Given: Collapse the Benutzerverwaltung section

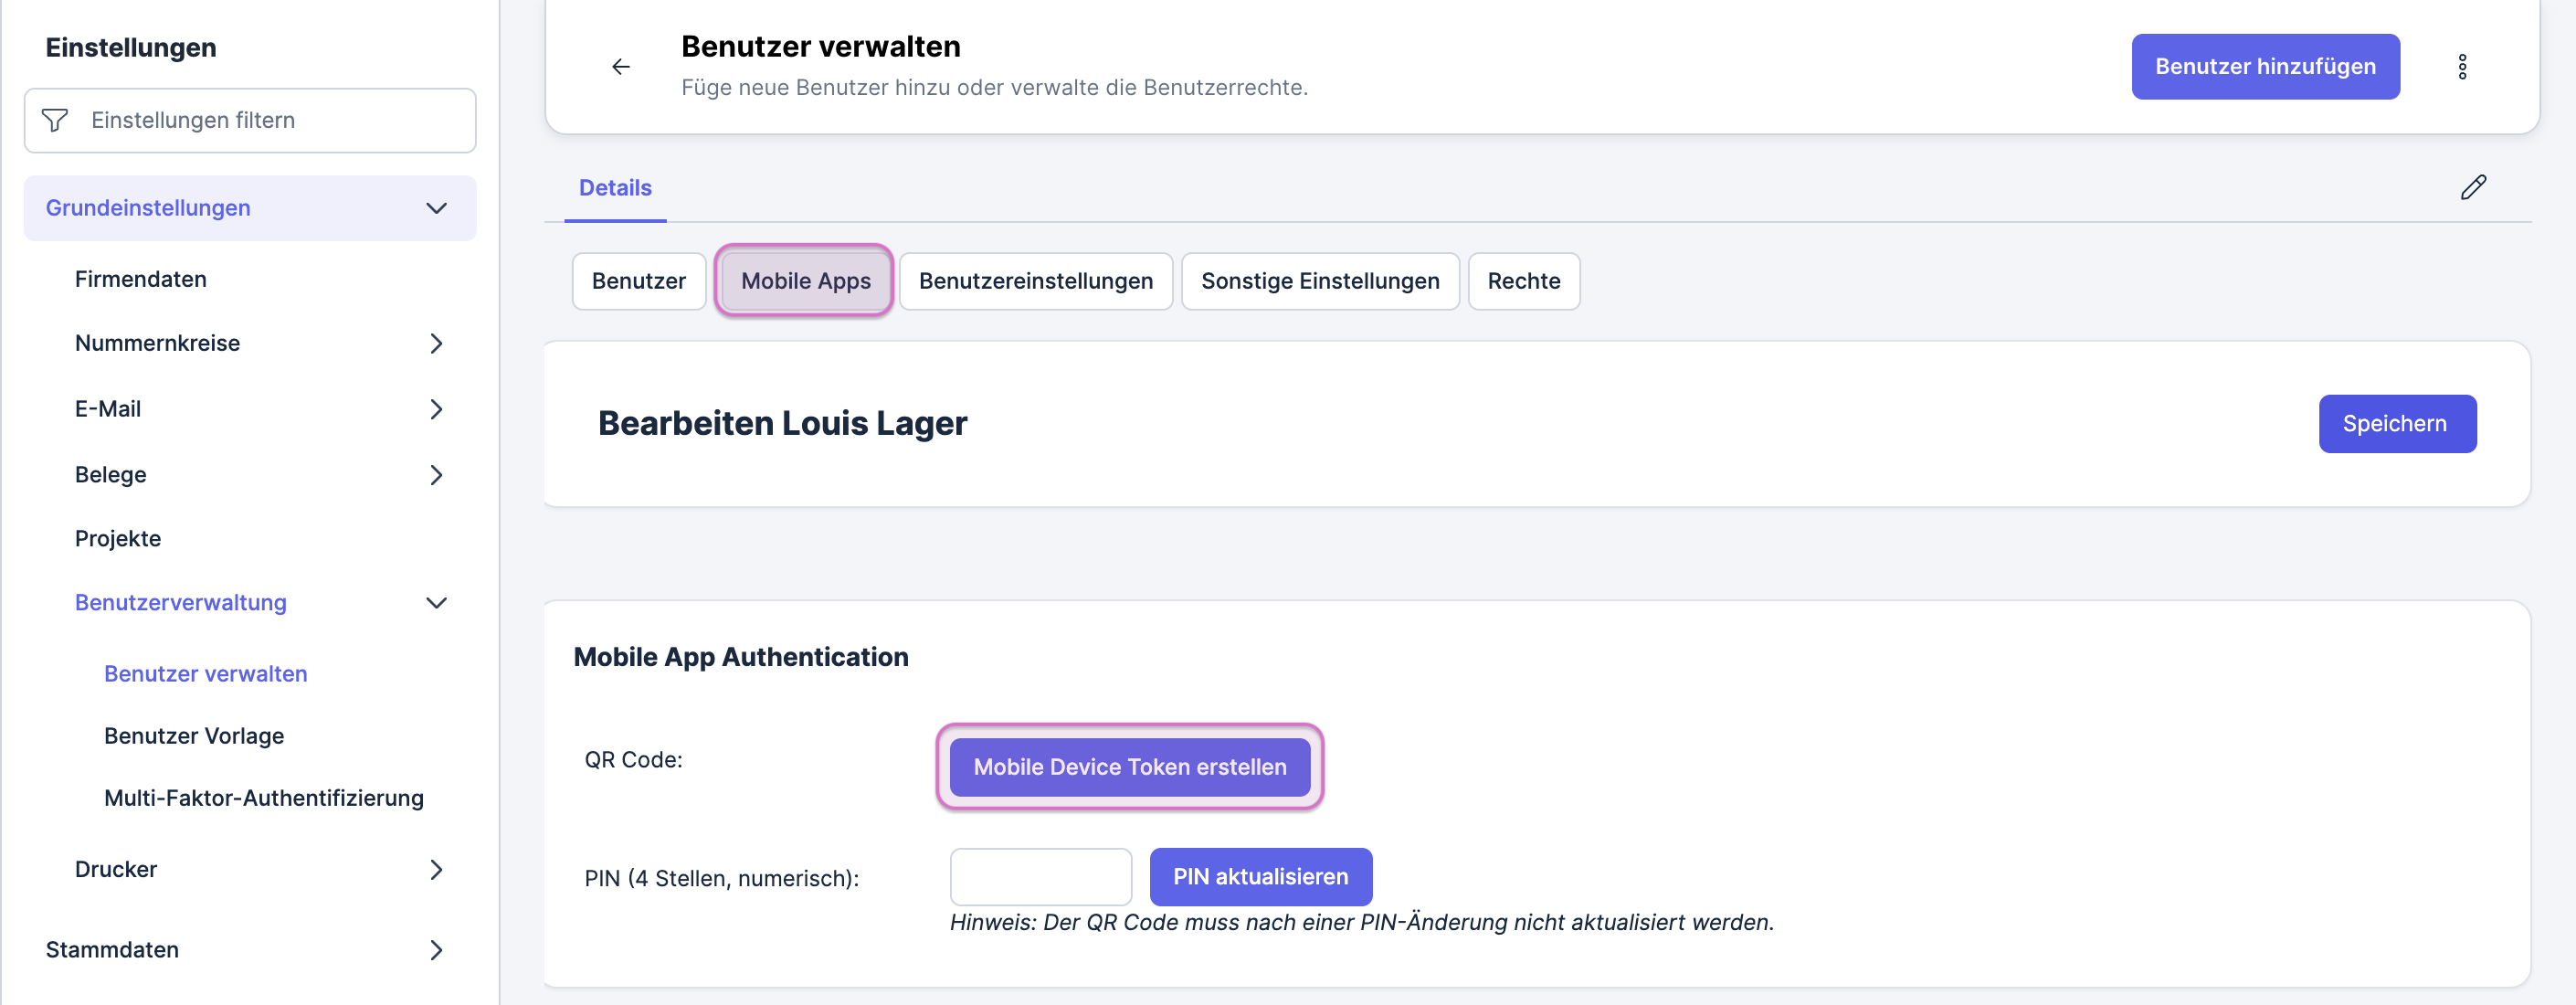Looking at the screenshot, I should tap(436, 603).
